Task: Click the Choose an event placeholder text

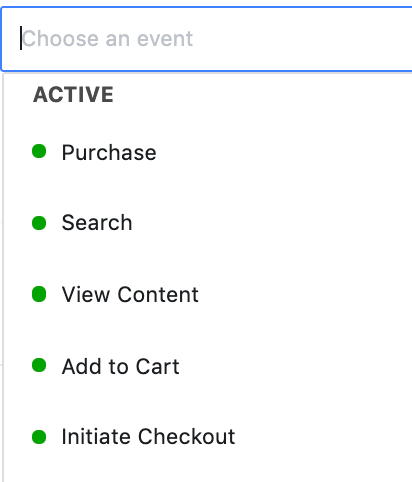Action: (107, 39)
